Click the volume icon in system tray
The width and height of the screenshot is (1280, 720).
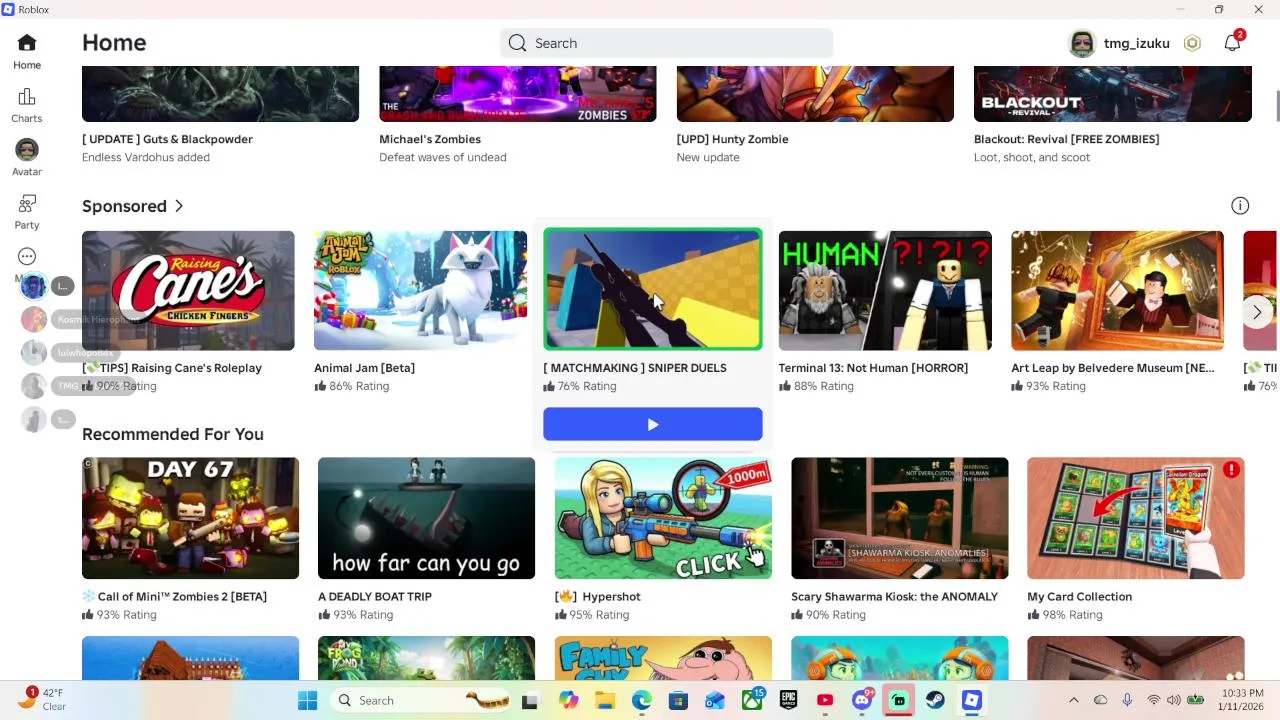[1173, 700]
